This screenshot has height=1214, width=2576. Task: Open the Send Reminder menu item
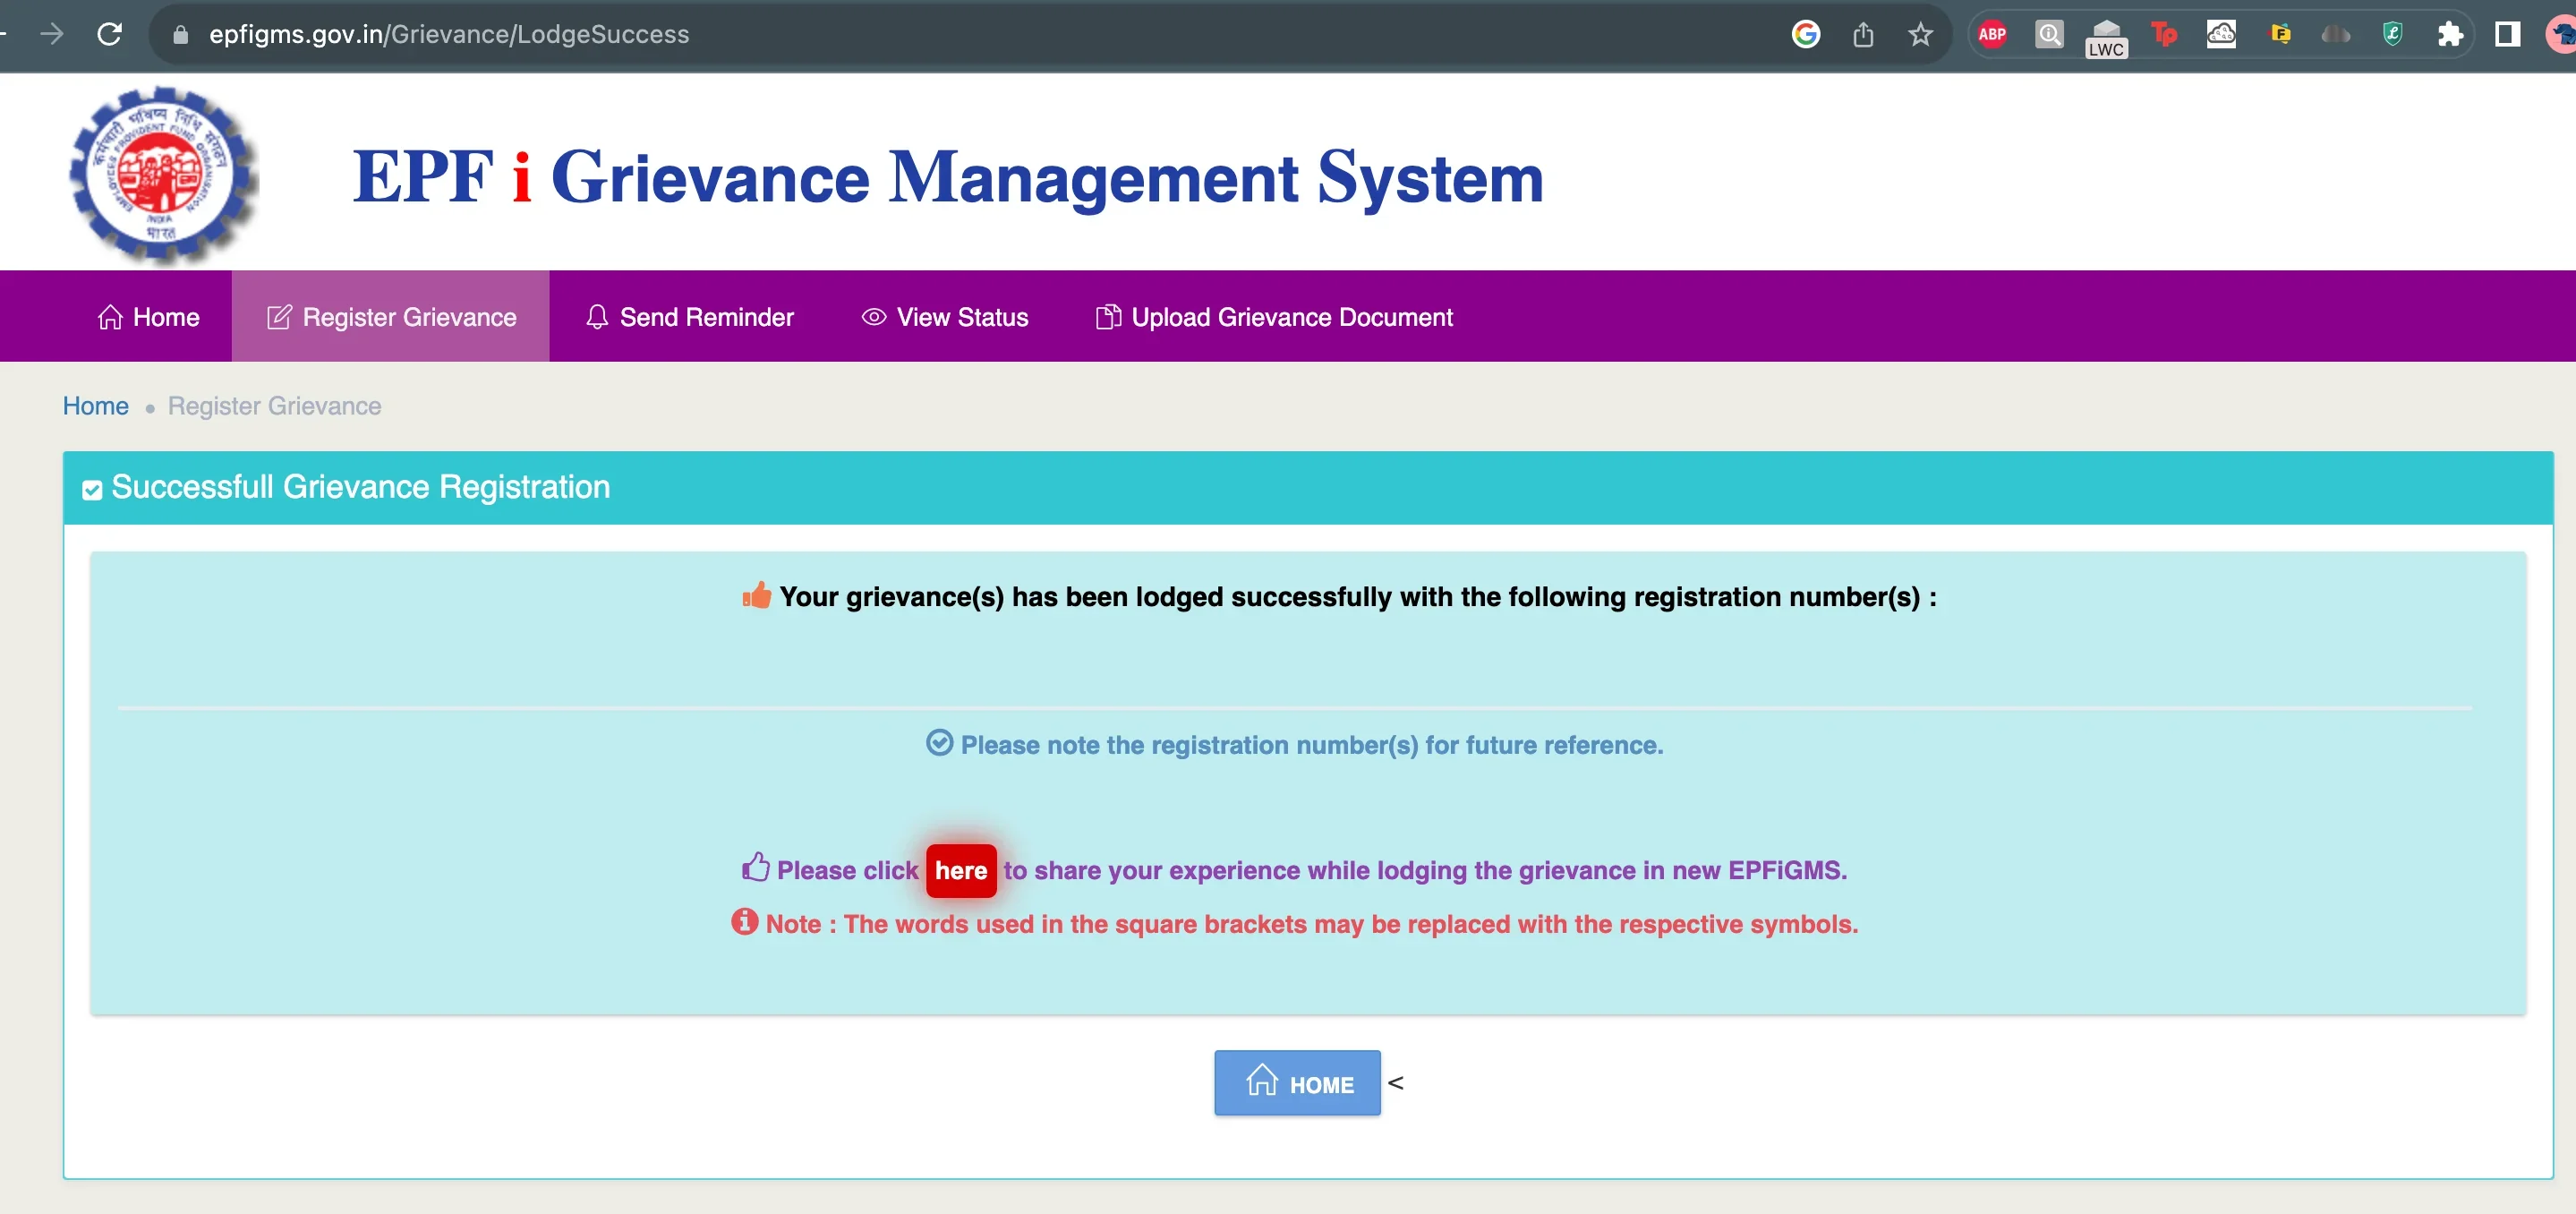pyautogui.click(x=690, y=317)
